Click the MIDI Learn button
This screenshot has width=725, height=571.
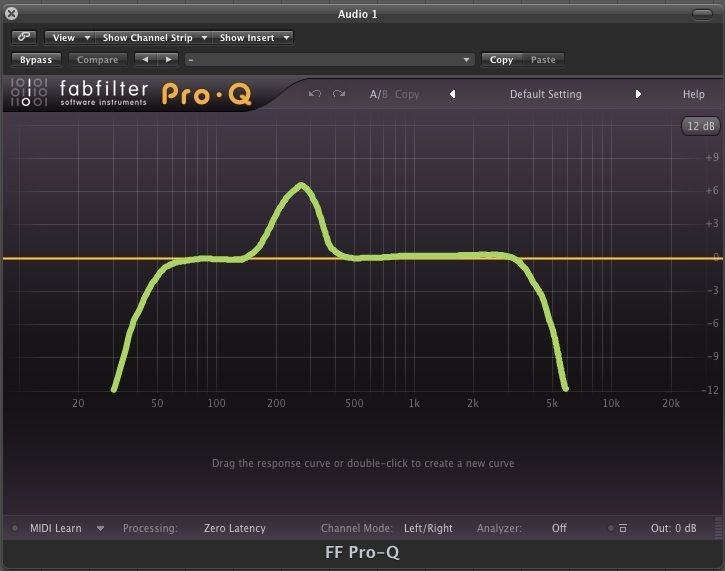55,528
